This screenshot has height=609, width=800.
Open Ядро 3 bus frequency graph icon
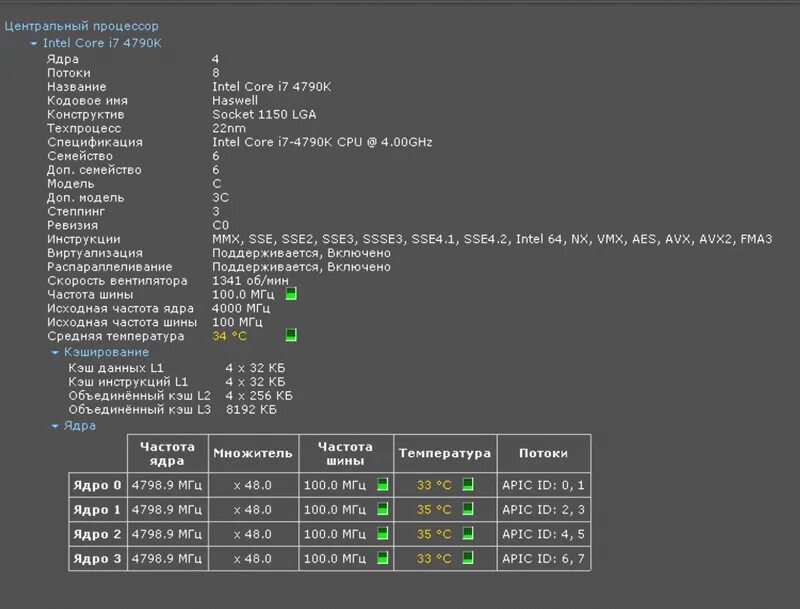(x=383, y=557)
